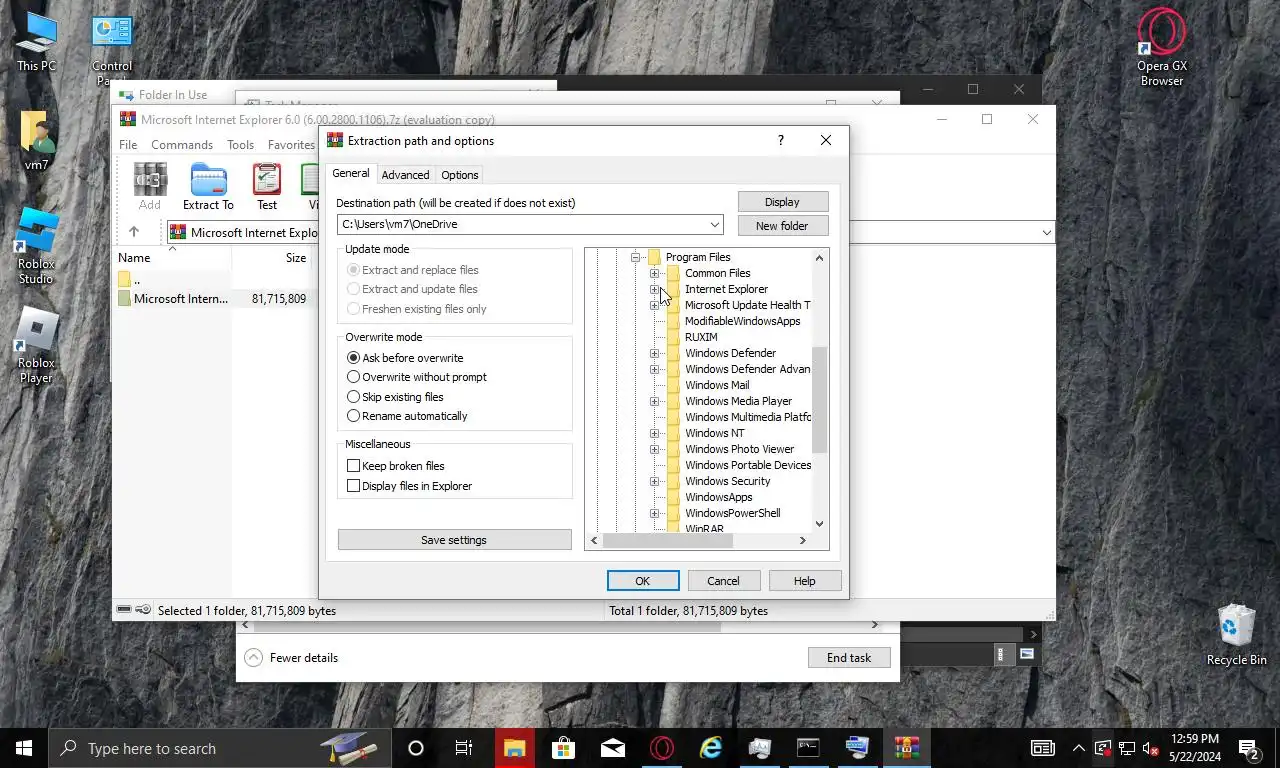Show hidden system tray icons chevron
This screenshot has width=1280, height=768.
(x=1078, y=748)
